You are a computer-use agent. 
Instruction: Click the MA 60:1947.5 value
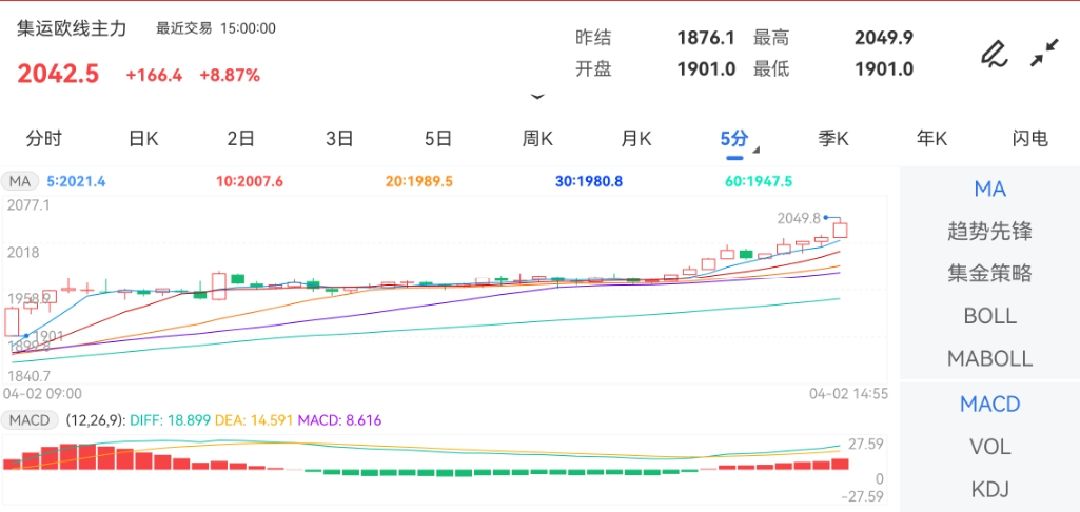(758, 181)
